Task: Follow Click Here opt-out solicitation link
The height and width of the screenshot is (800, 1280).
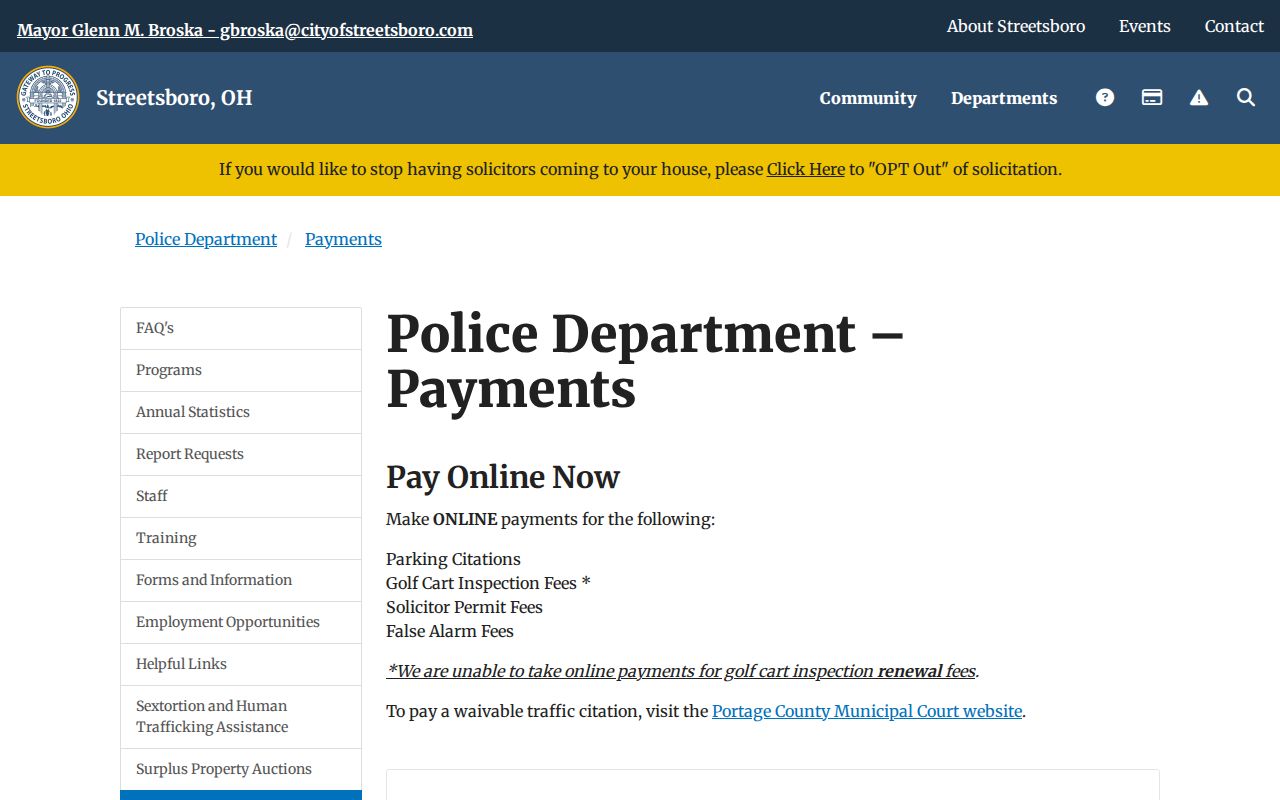Action: coord(806,169)
